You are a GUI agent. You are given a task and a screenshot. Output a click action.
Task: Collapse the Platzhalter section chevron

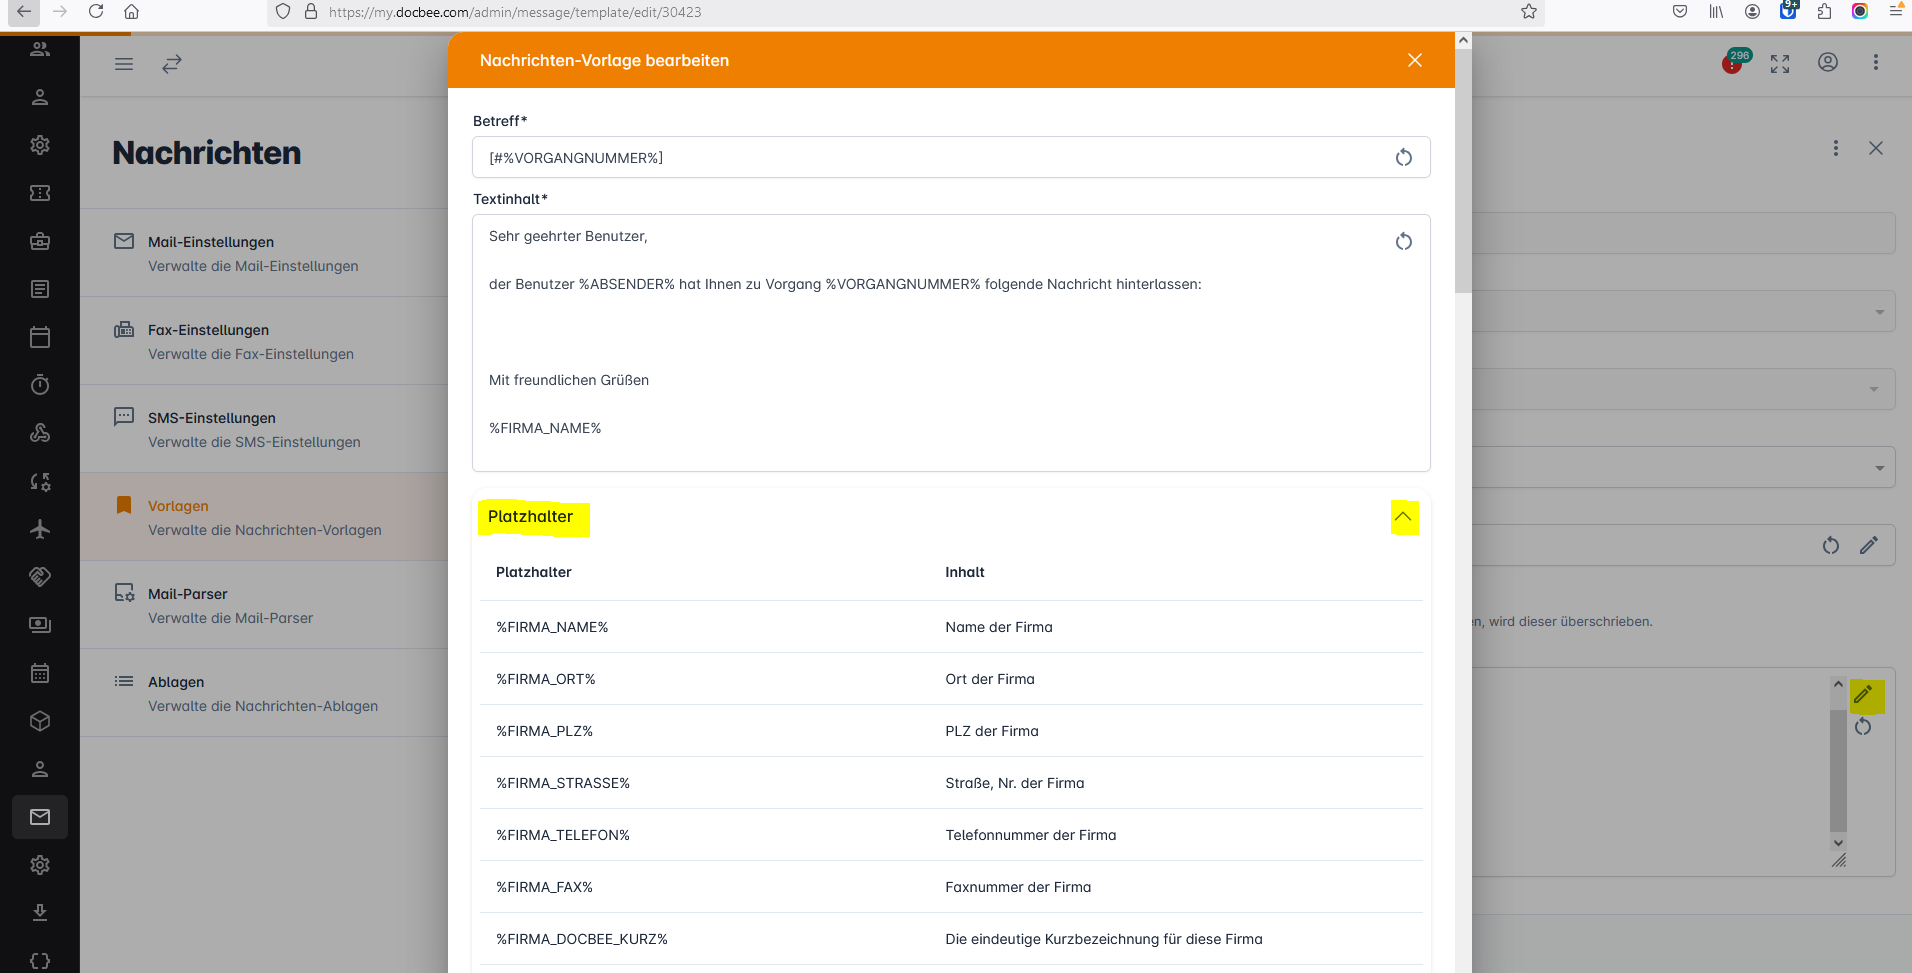1404,517
